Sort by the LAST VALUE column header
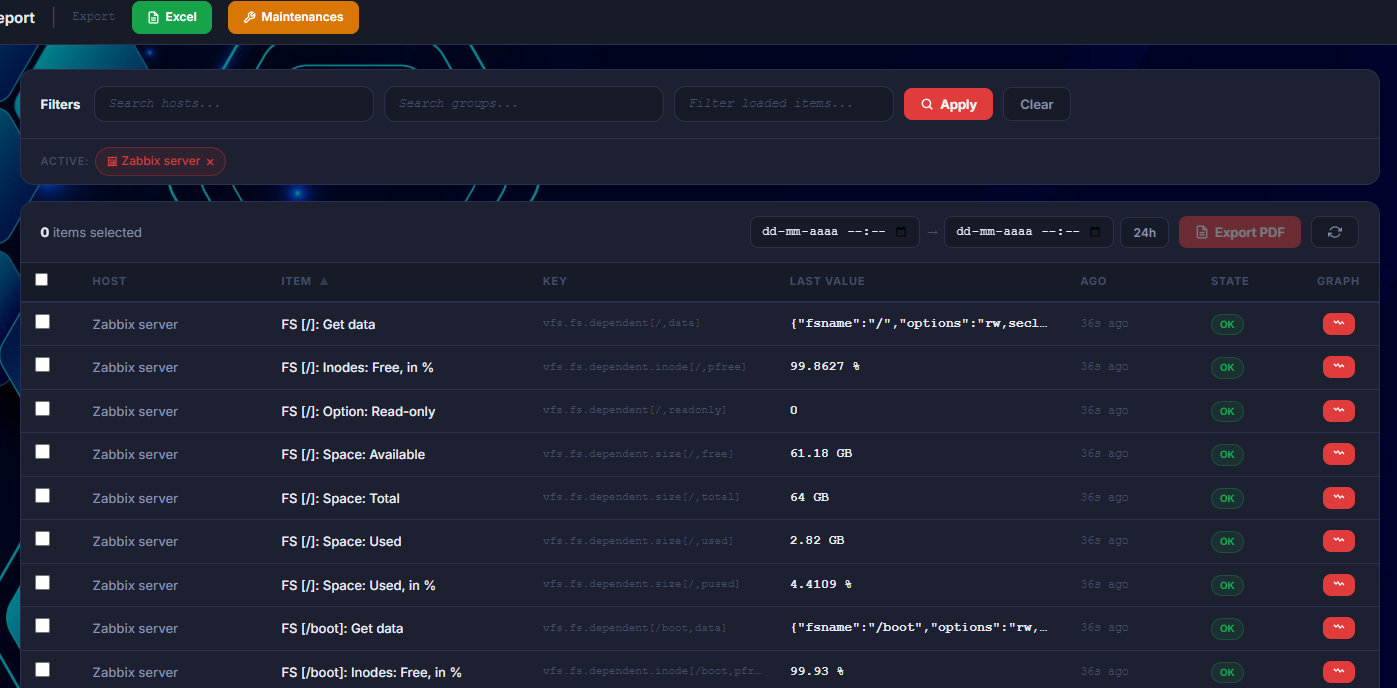Image resolution: width=1397 pixels, height=688 pixels. [827, 281]
